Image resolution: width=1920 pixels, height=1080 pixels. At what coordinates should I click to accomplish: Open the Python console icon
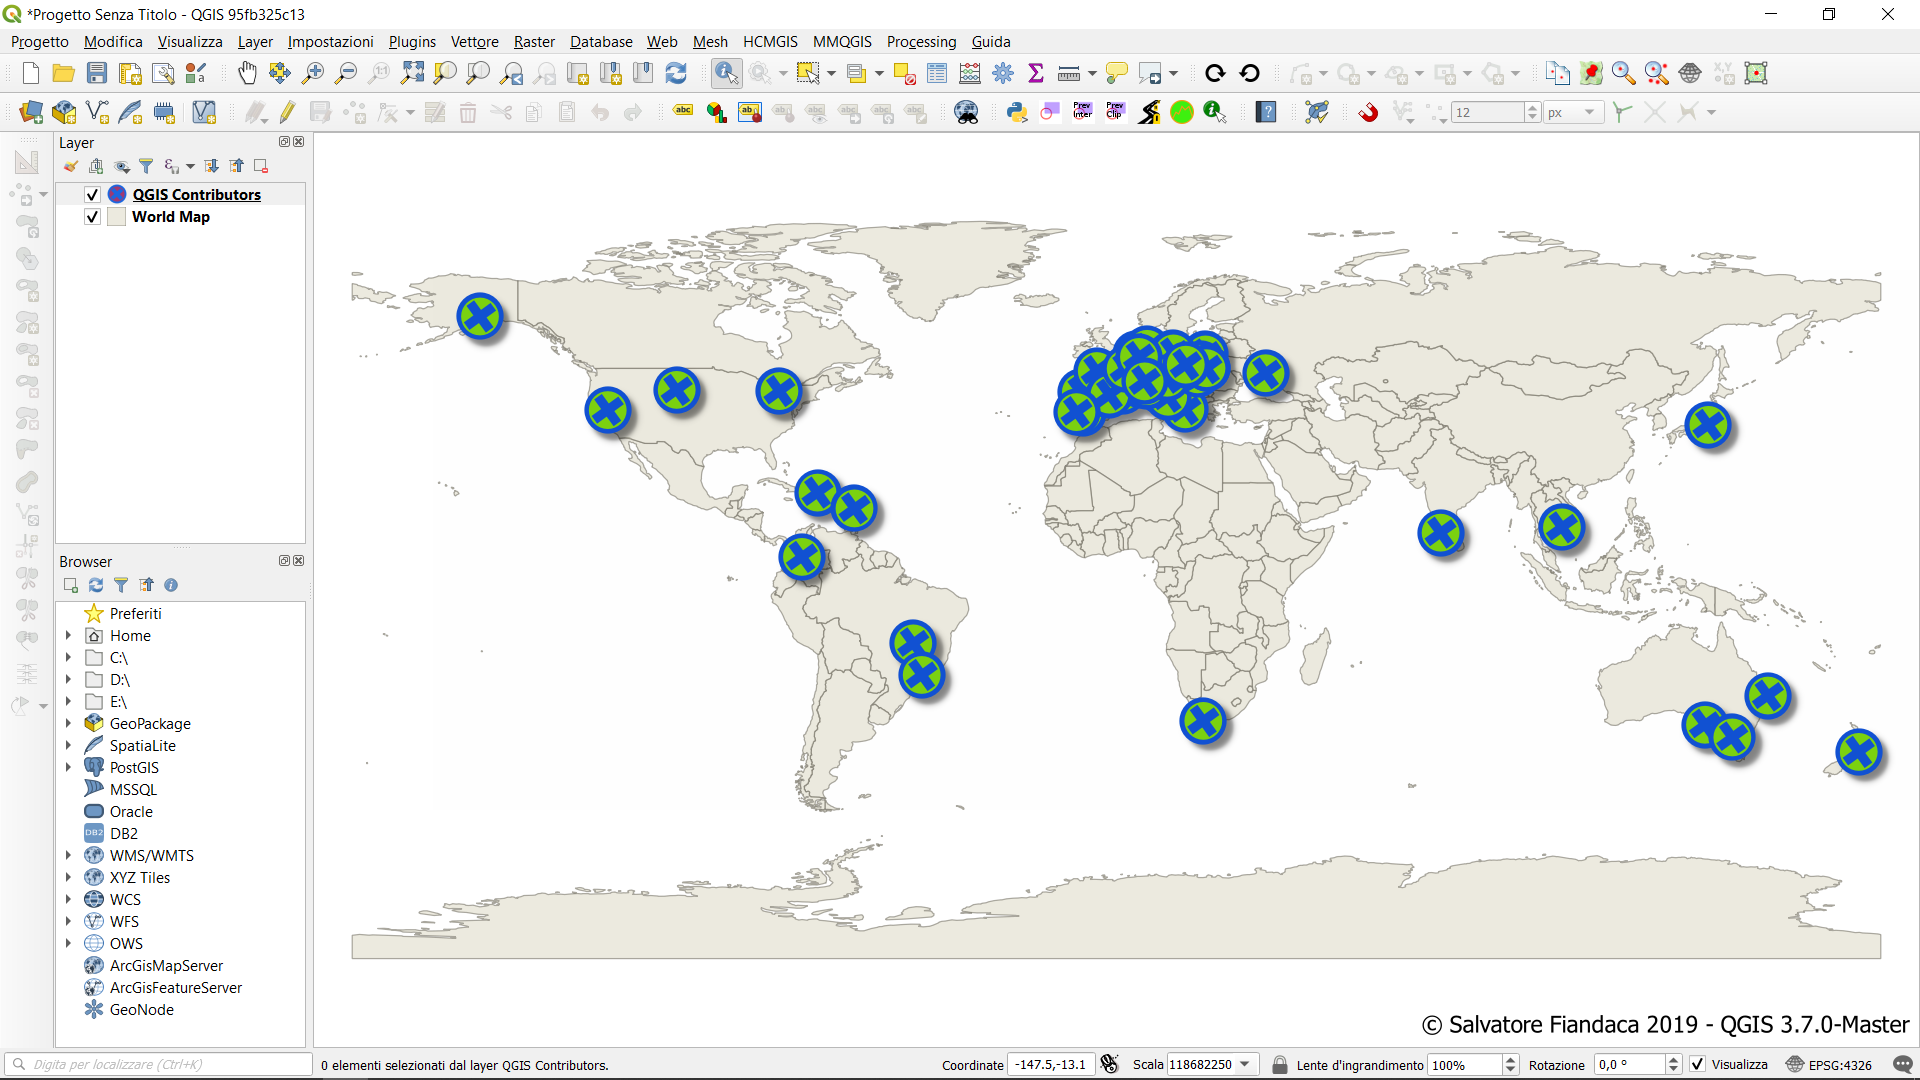(x=1017, y=112)
